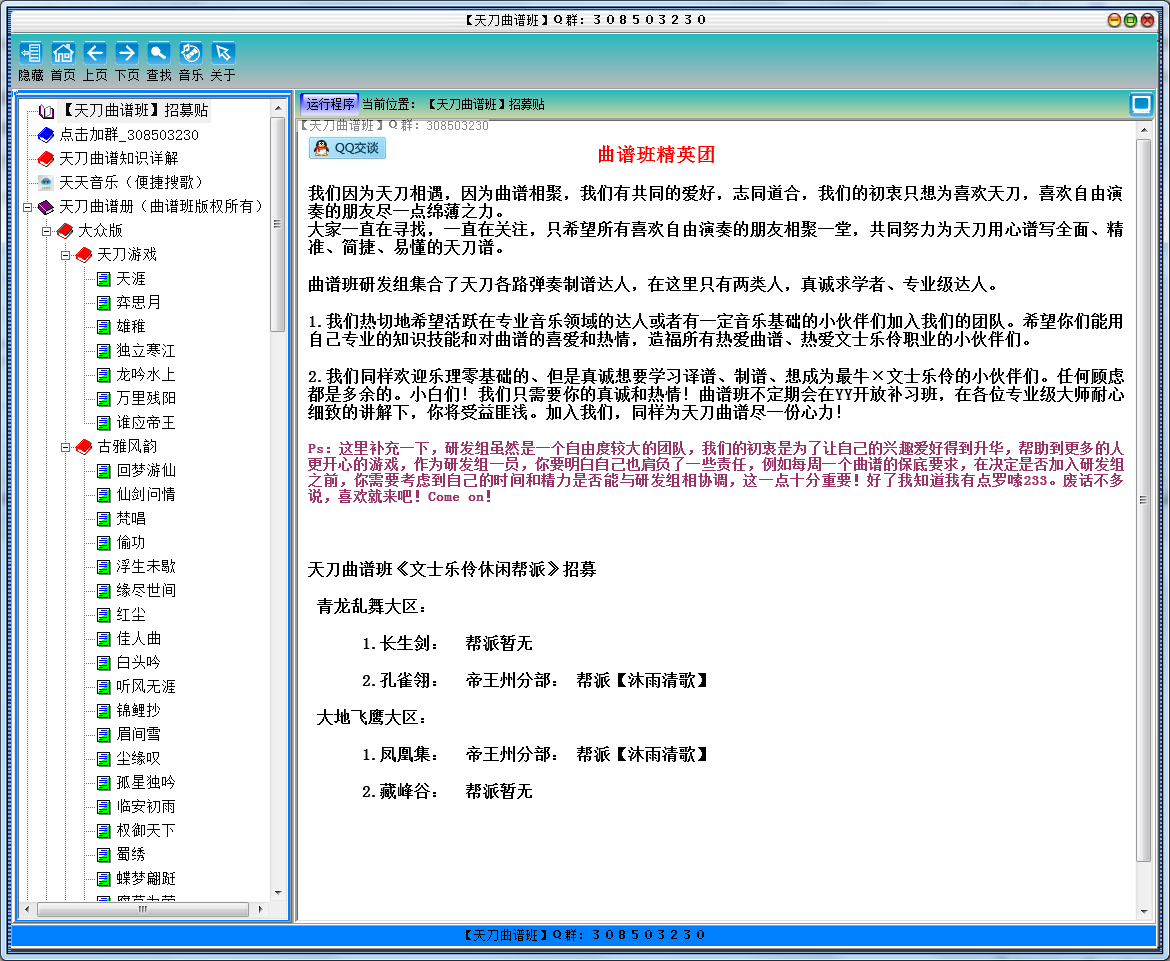The width and height of the screenshot is (1170, 961).
Task: Open 点击加群_308503230 tree item
Action: (128, 134)
